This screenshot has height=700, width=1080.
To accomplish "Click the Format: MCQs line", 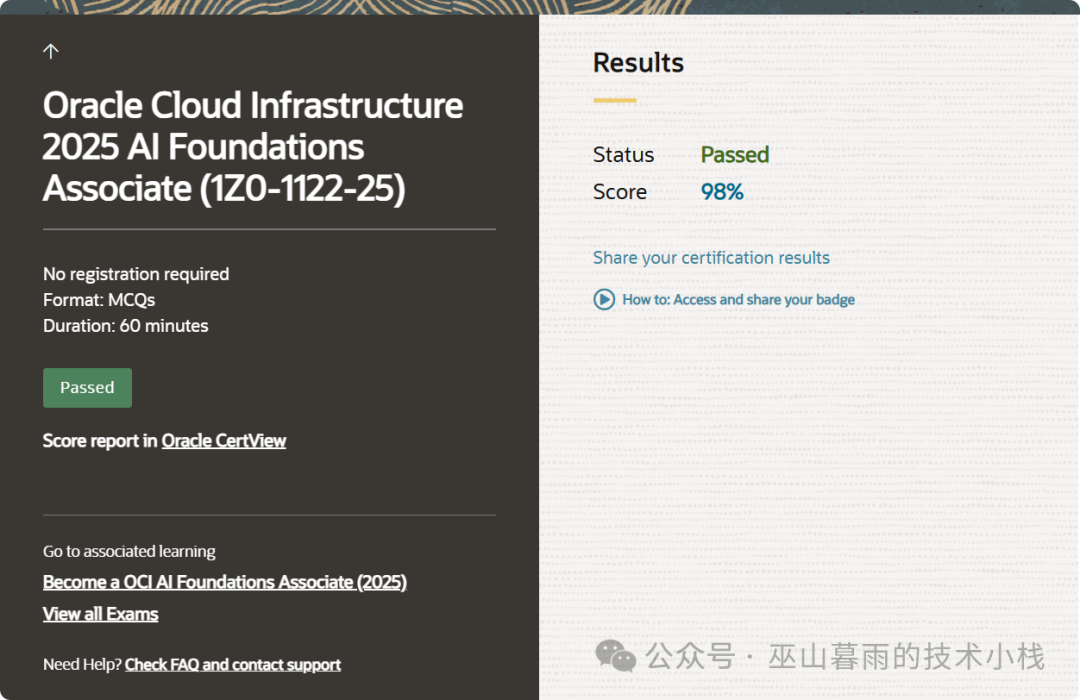I will pyautogui.click(x=99, y=300).
